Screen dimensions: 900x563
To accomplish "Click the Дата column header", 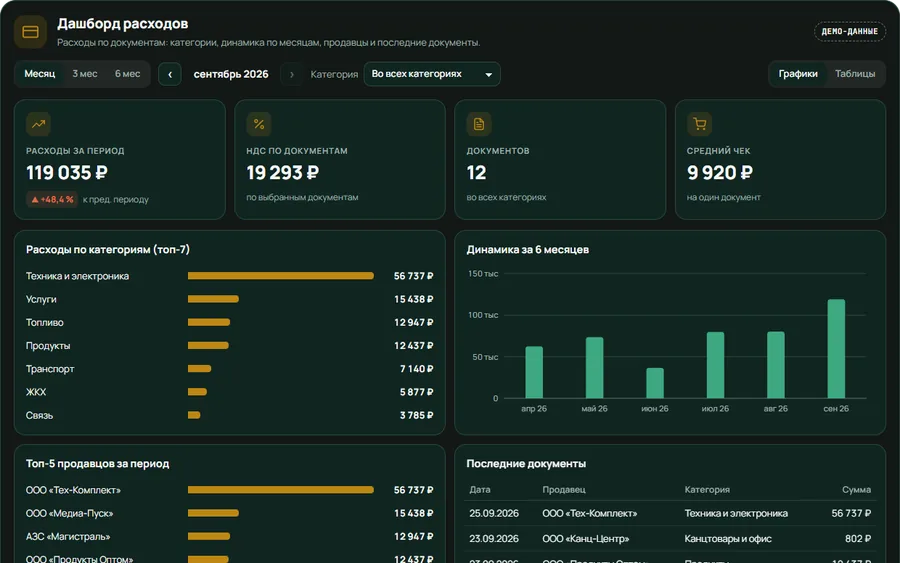I will (480, 490).
